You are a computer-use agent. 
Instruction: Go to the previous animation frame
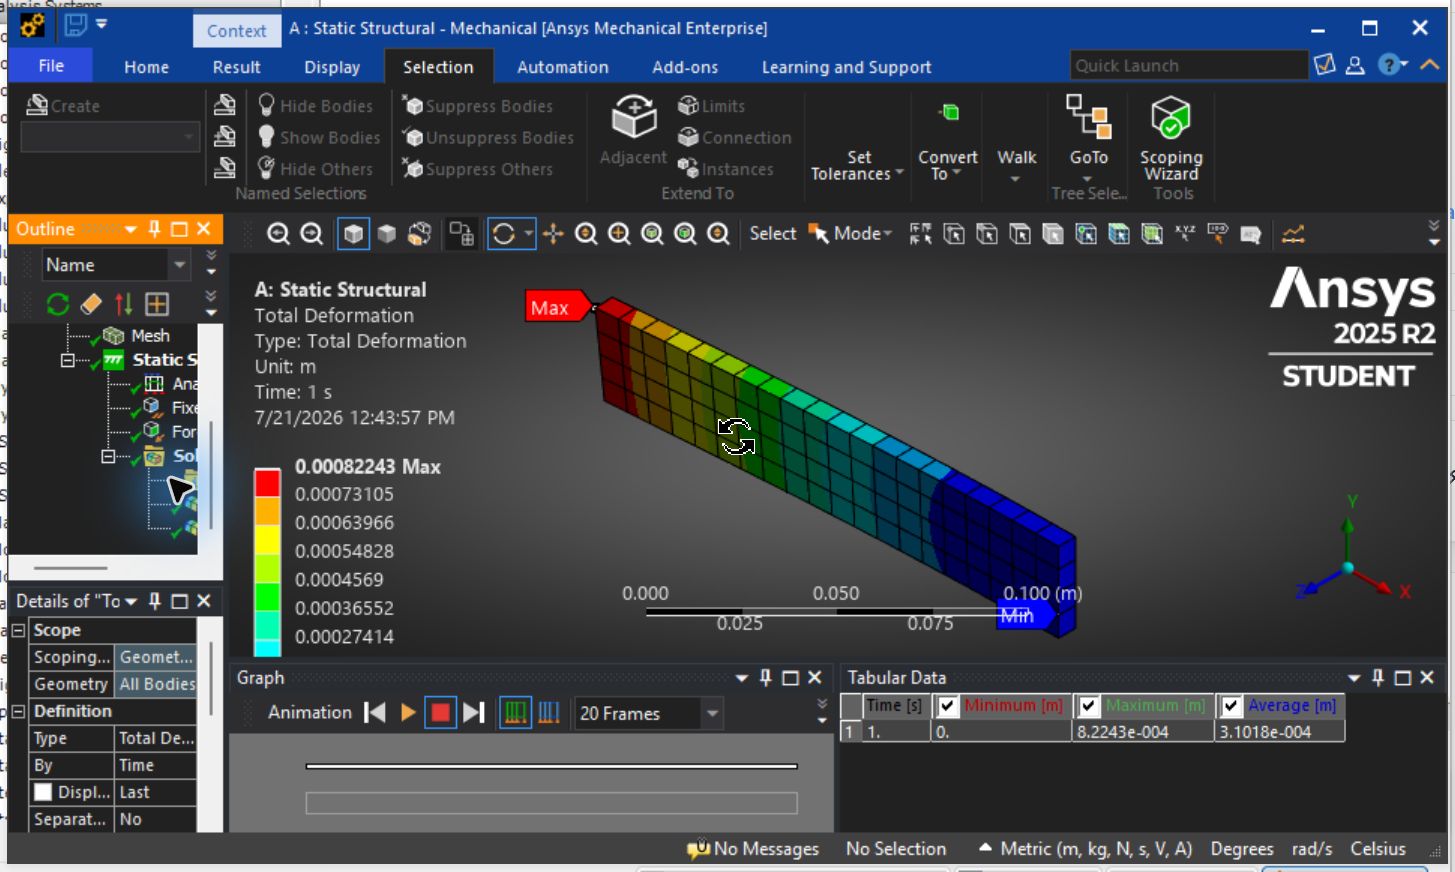375,712
